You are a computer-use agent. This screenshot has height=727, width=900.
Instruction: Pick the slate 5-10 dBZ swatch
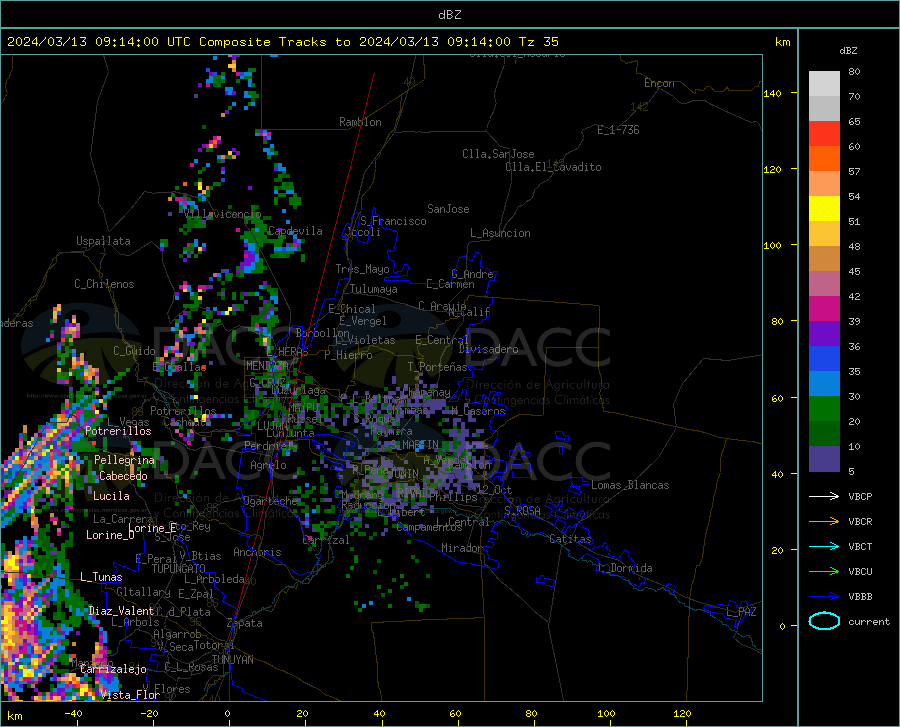[824, 459]
